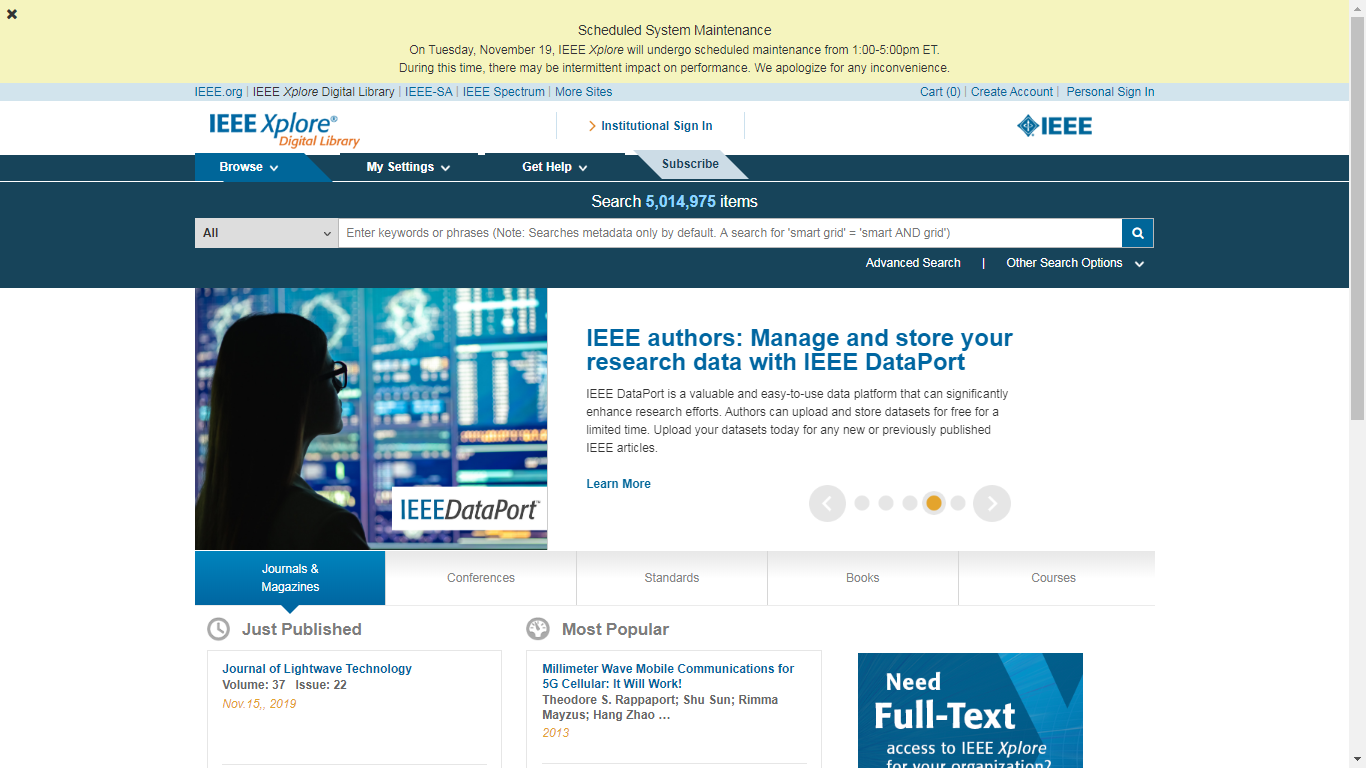This screenshot has width=1366, height=768.
Task: Click the Just Published heading
Action: pos(302,629)
